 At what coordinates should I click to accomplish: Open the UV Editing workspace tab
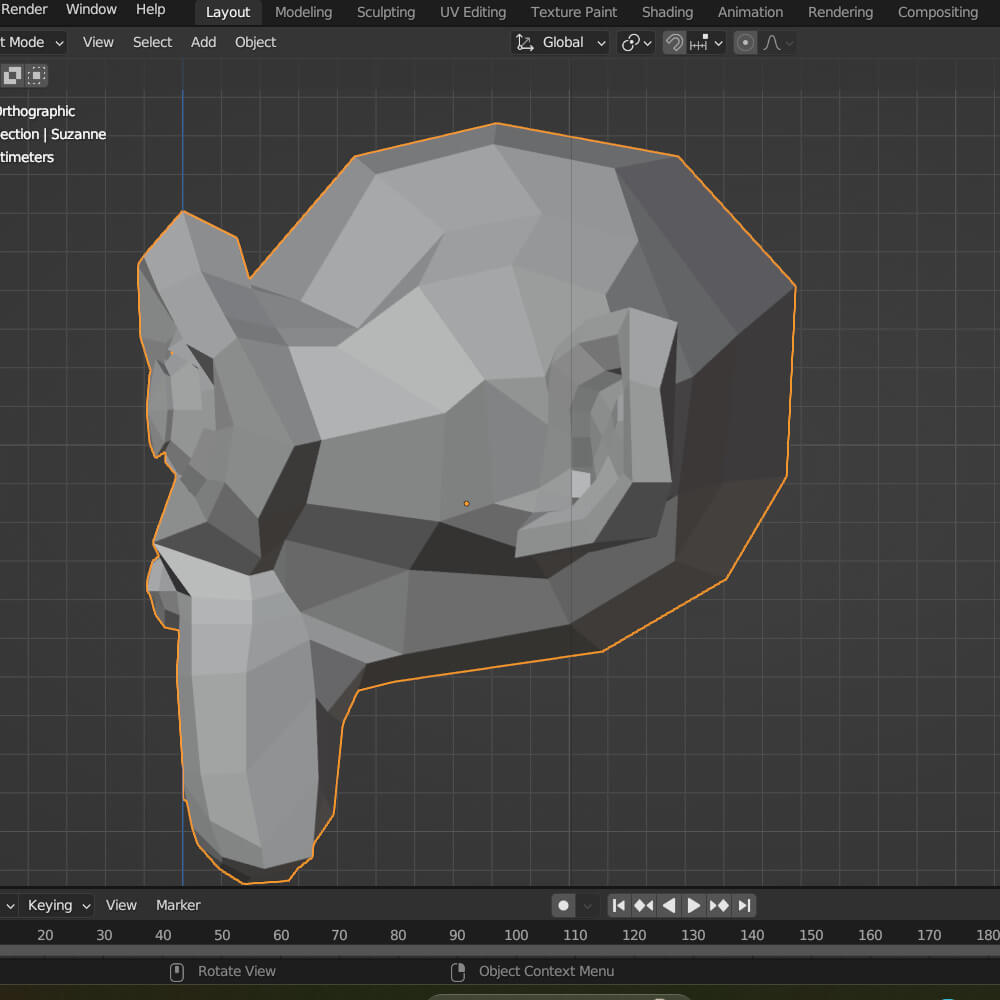[x=472, y=12]
